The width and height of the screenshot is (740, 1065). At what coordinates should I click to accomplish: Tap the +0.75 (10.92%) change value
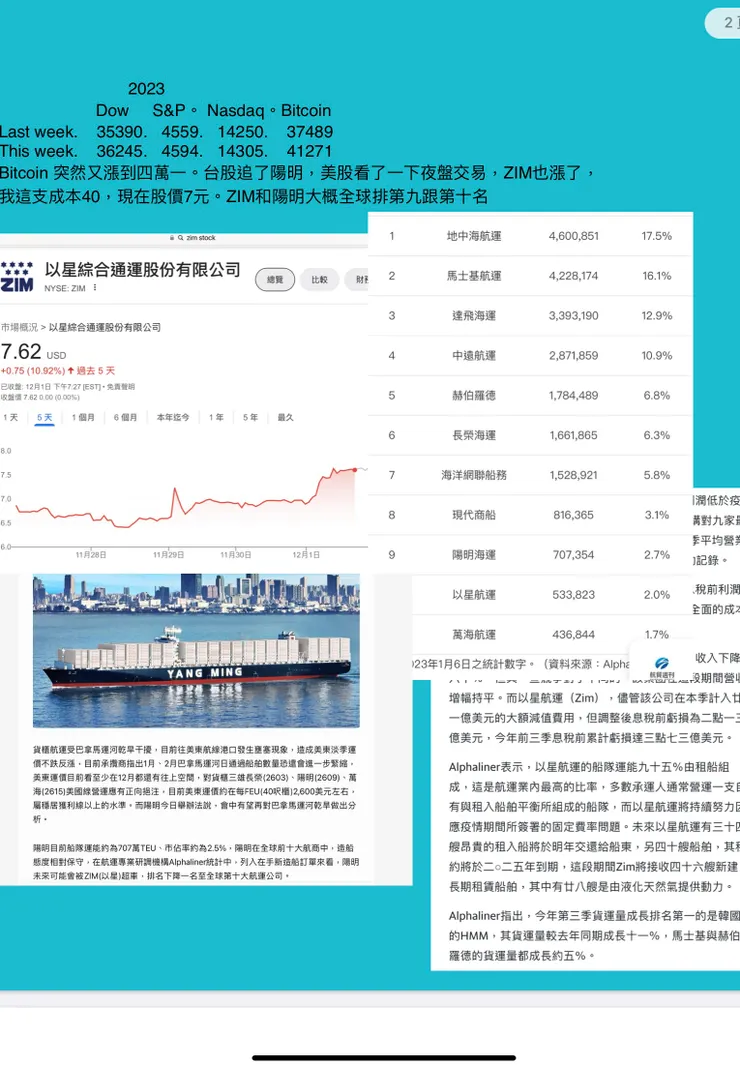point(33,371)
